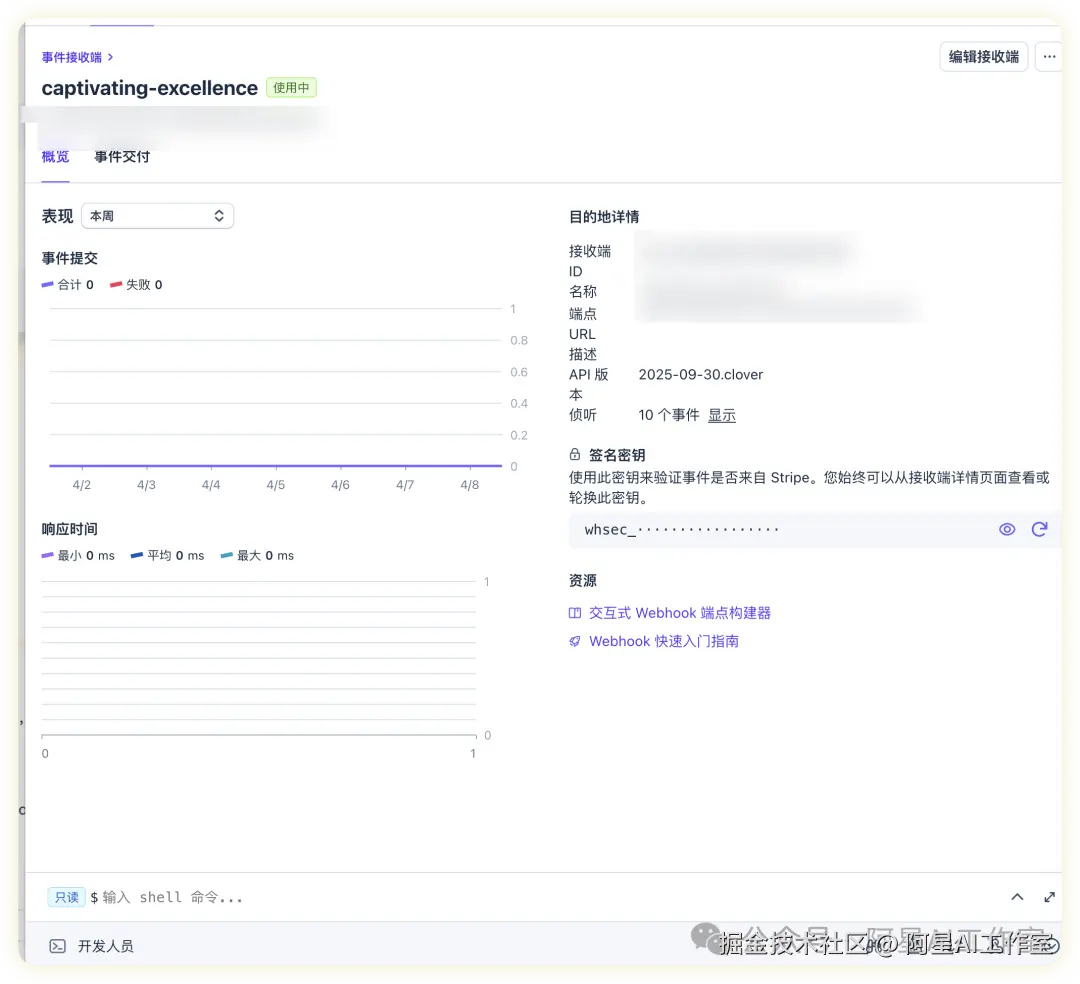The width and height of the screenshot is (1080, 984).
Task: Toggle the 失败 series in 事件提交 legend
Action: (135, 284)
